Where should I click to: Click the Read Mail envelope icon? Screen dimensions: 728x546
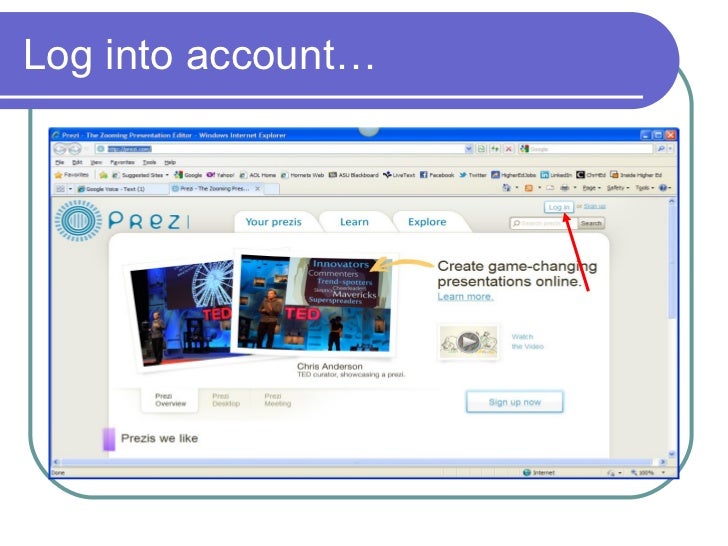click(550, 188)
